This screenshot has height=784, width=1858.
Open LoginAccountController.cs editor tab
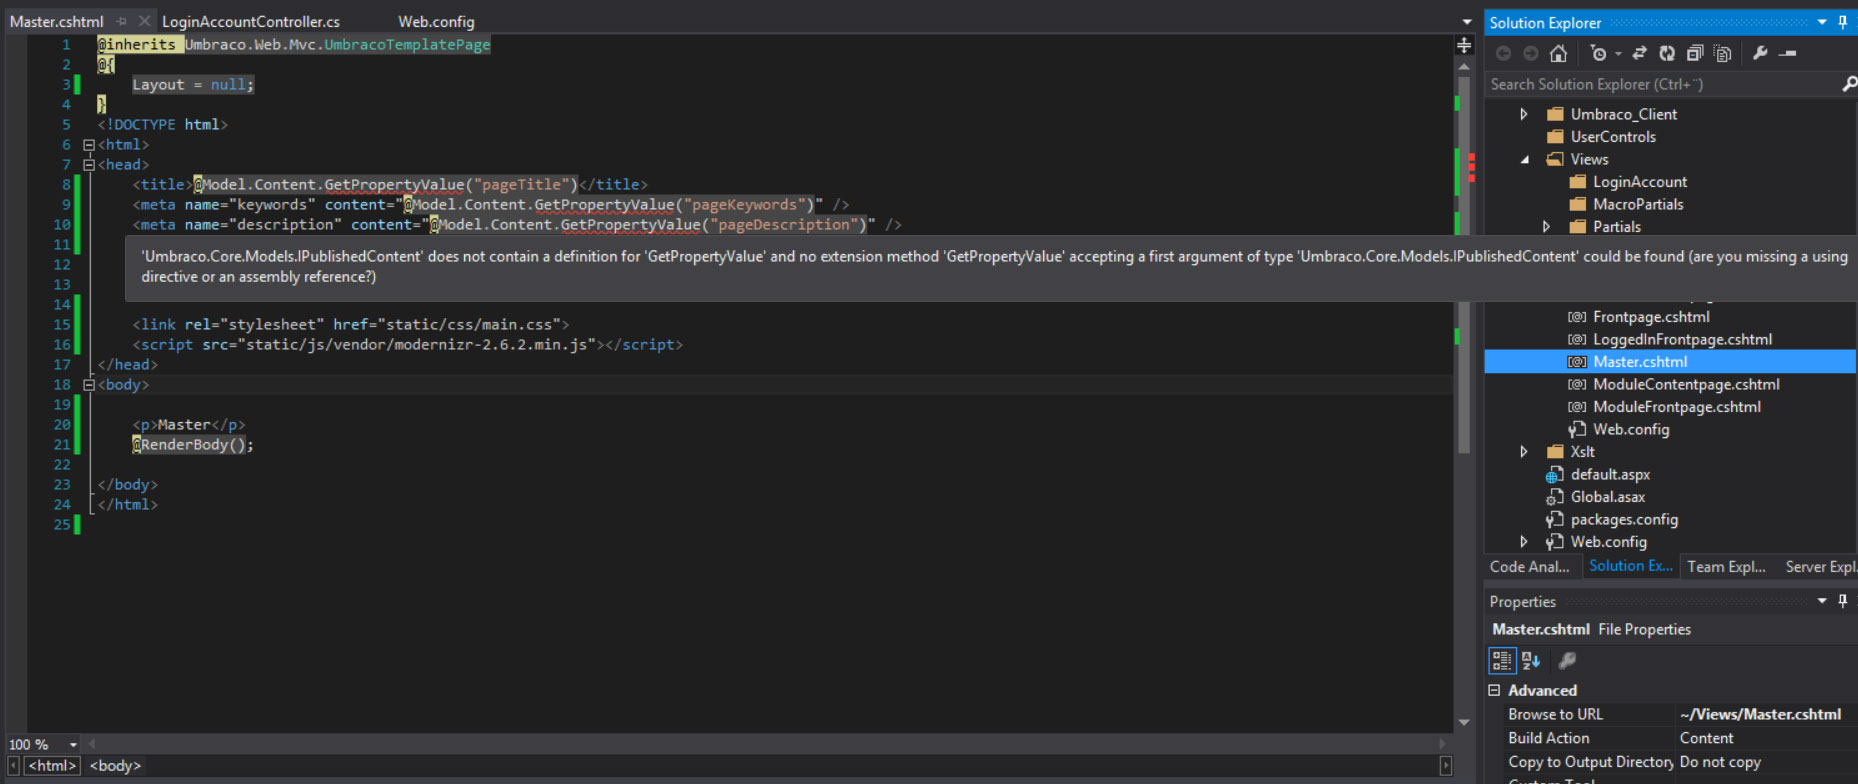pyautogui.click(x=251, y=22)
